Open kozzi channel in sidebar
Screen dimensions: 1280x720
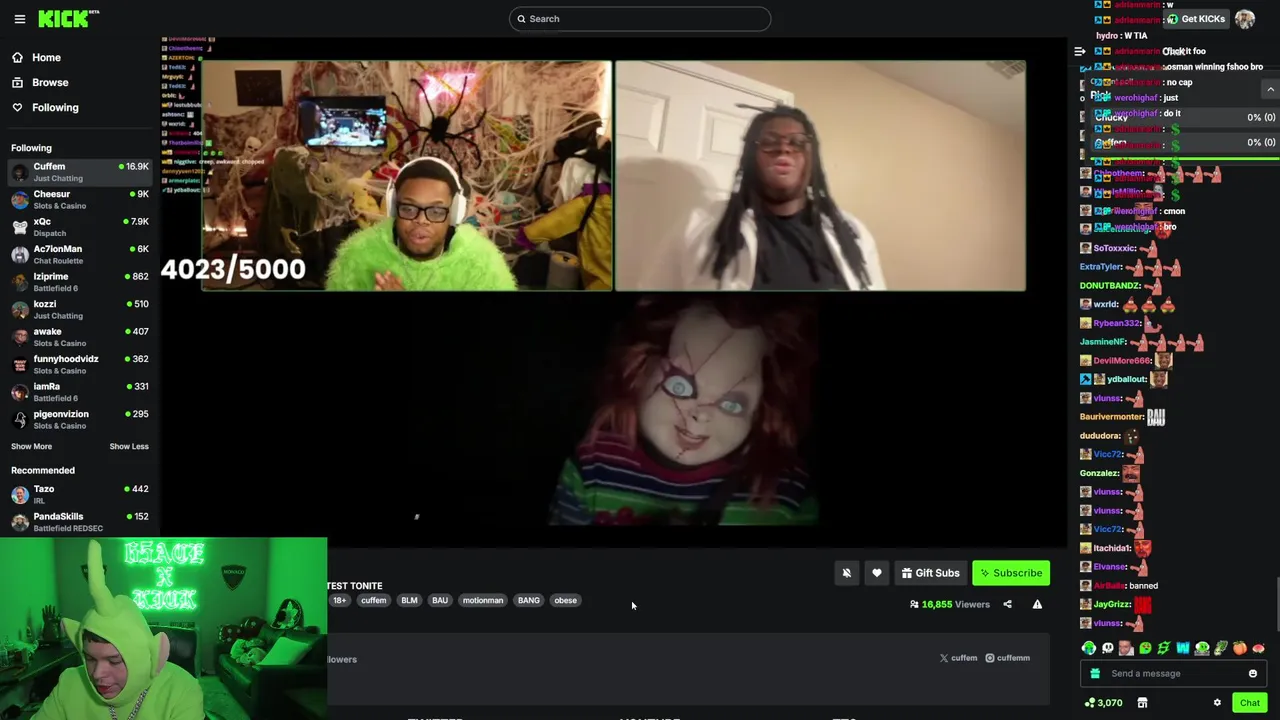78,310
